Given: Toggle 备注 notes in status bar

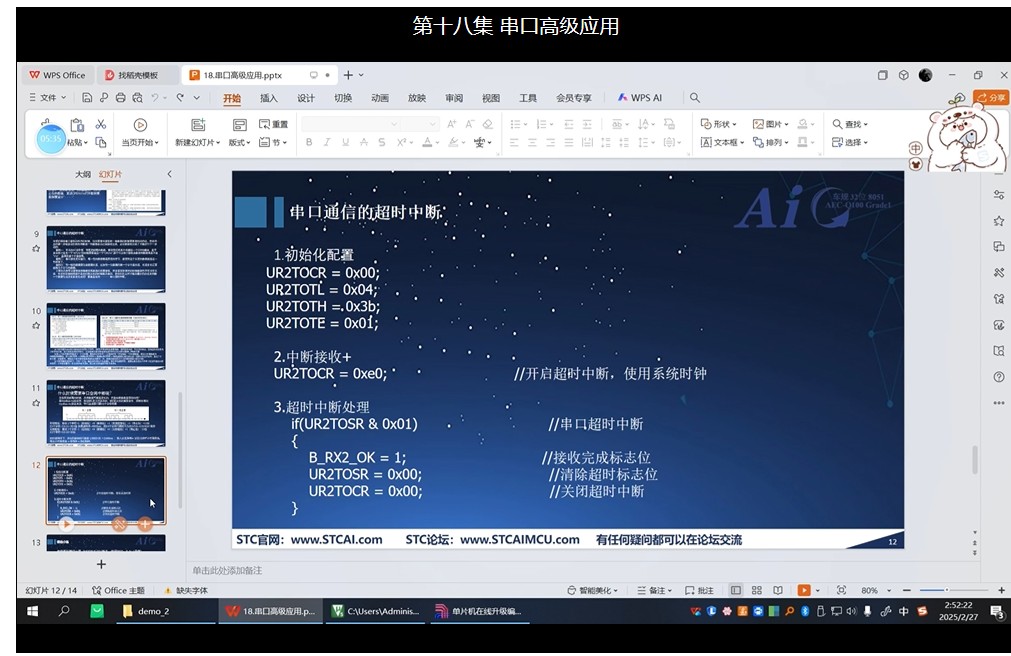Looking at the screenshot, I should [654, 590].
